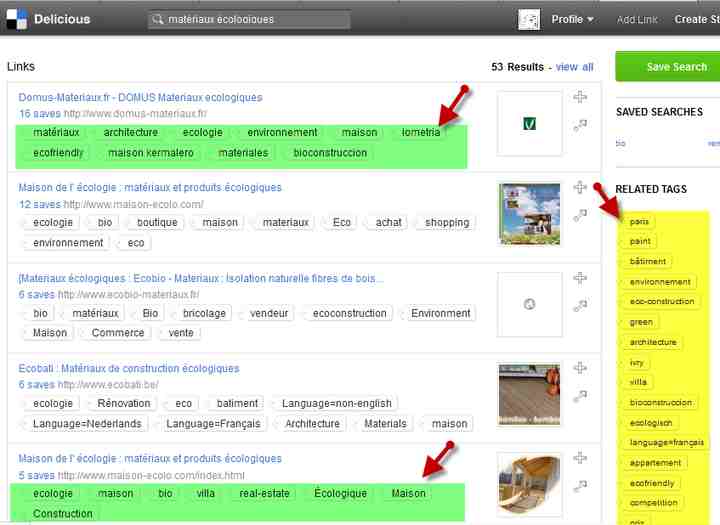This screenshot has width=720, height=525.
Task: Open the Ecobio-Materiaux placeholder thumbnail
Action: pyautogui.click(x=529, y=304)
